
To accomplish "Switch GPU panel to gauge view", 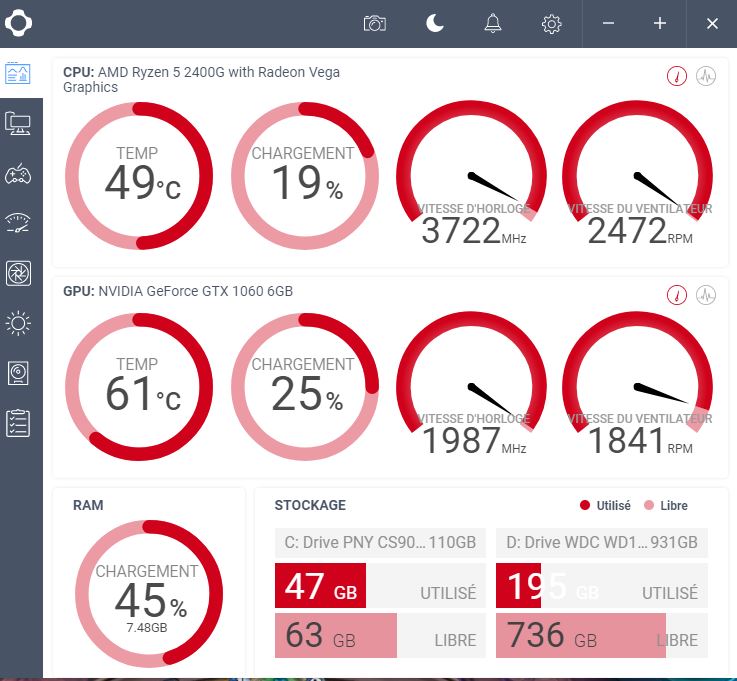I will (x=677, y=295).
